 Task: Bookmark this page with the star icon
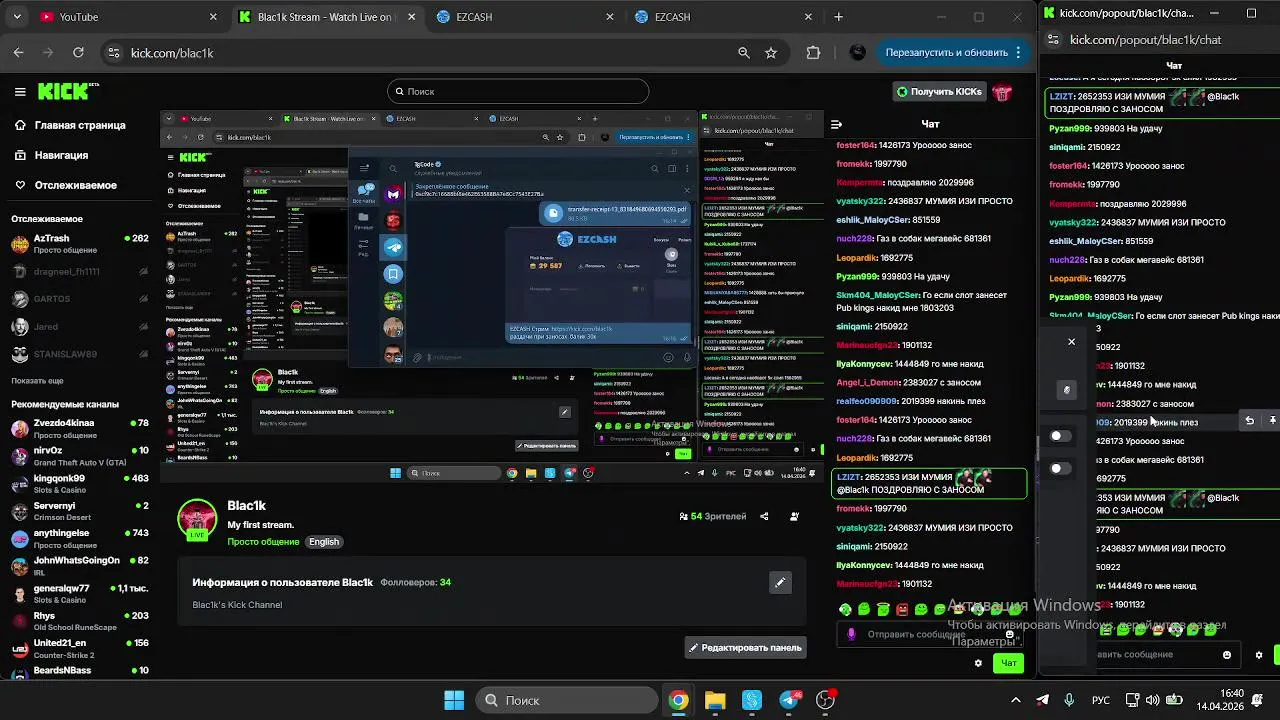pyautogui.click(x=771, y=53)
